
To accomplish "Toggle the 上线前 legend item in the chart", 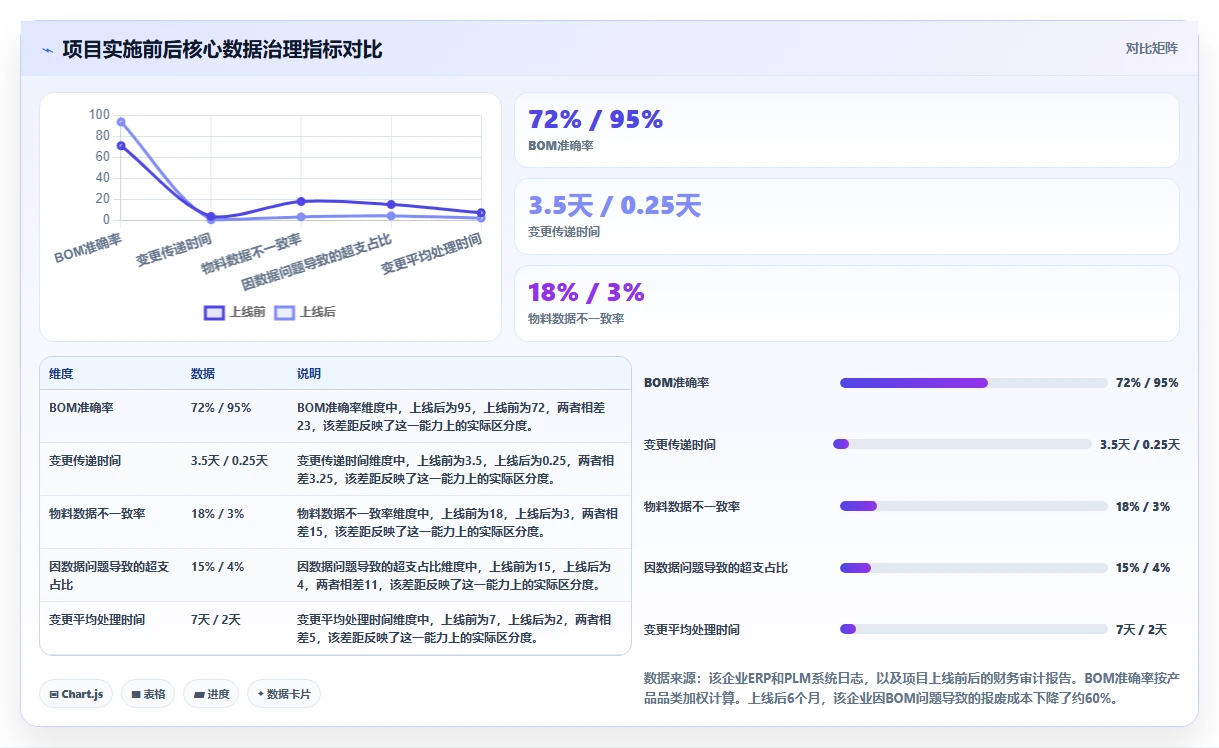I will tap(235, 312).
